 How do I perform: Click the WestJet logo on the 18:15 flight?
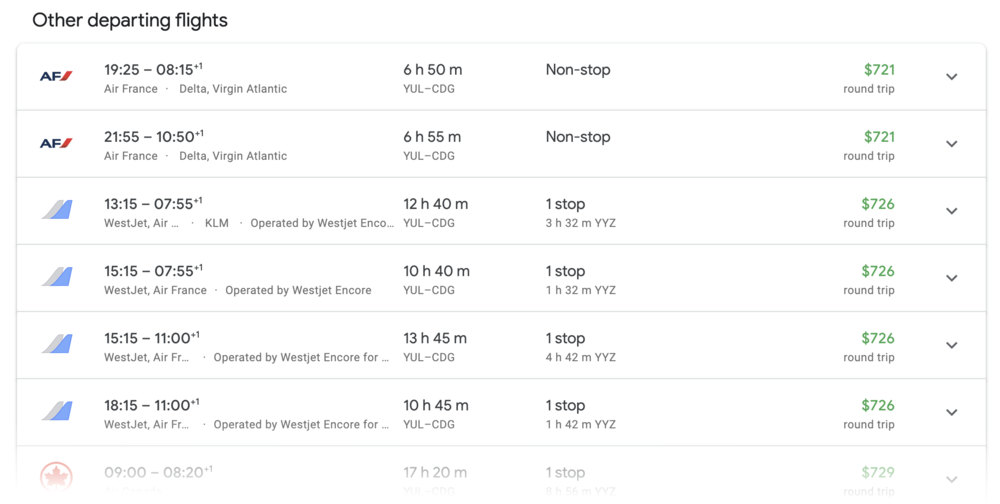click(57, 412)
